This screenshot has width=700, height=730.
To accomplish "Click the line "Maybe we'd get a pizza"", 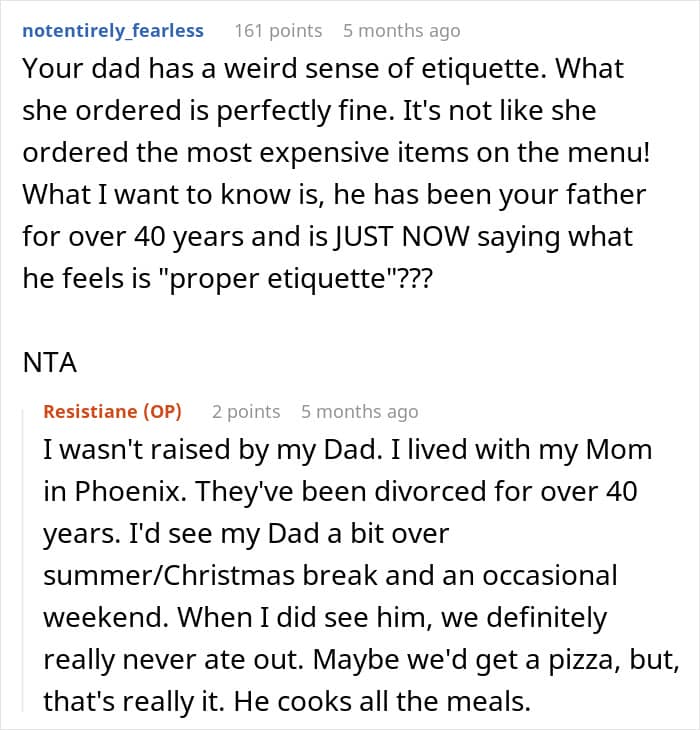I will click(x=362, y=660).
